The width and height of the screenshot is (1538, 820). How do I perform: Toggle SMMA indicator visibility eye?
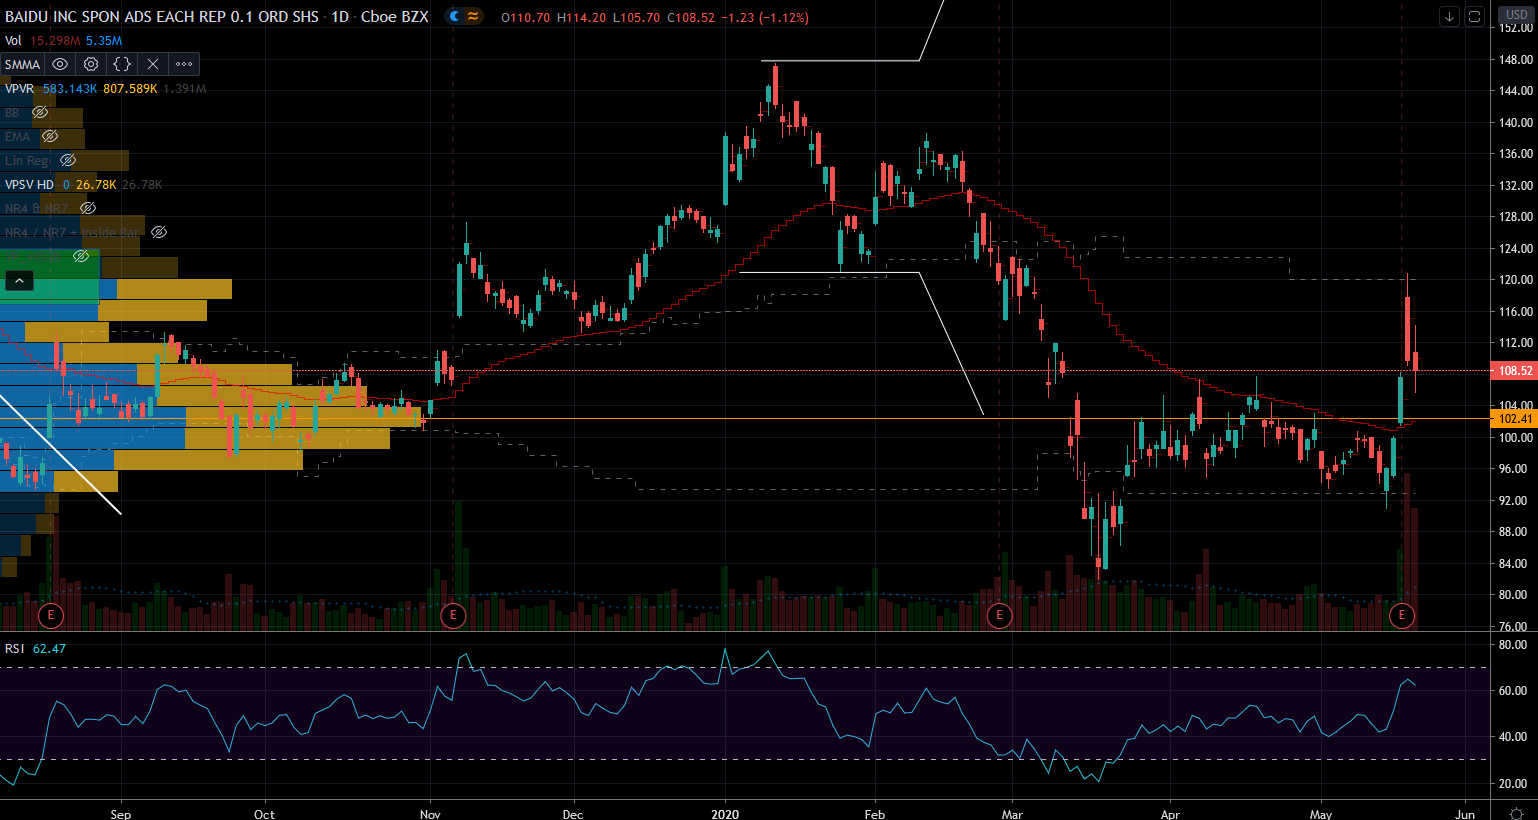[x=60, y=64]
